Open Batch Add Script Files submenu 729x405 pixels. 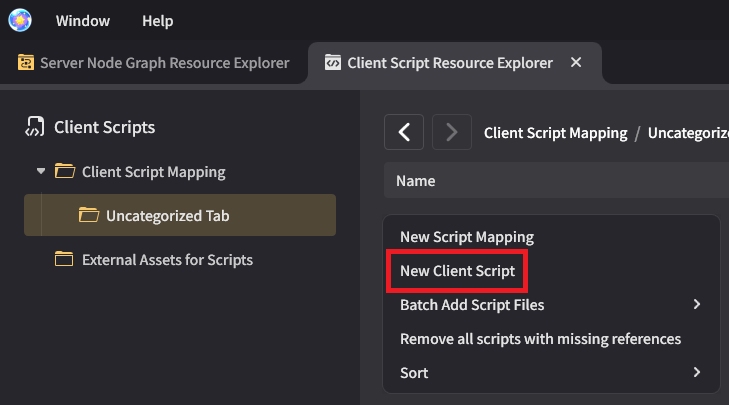tap(551, 305)
